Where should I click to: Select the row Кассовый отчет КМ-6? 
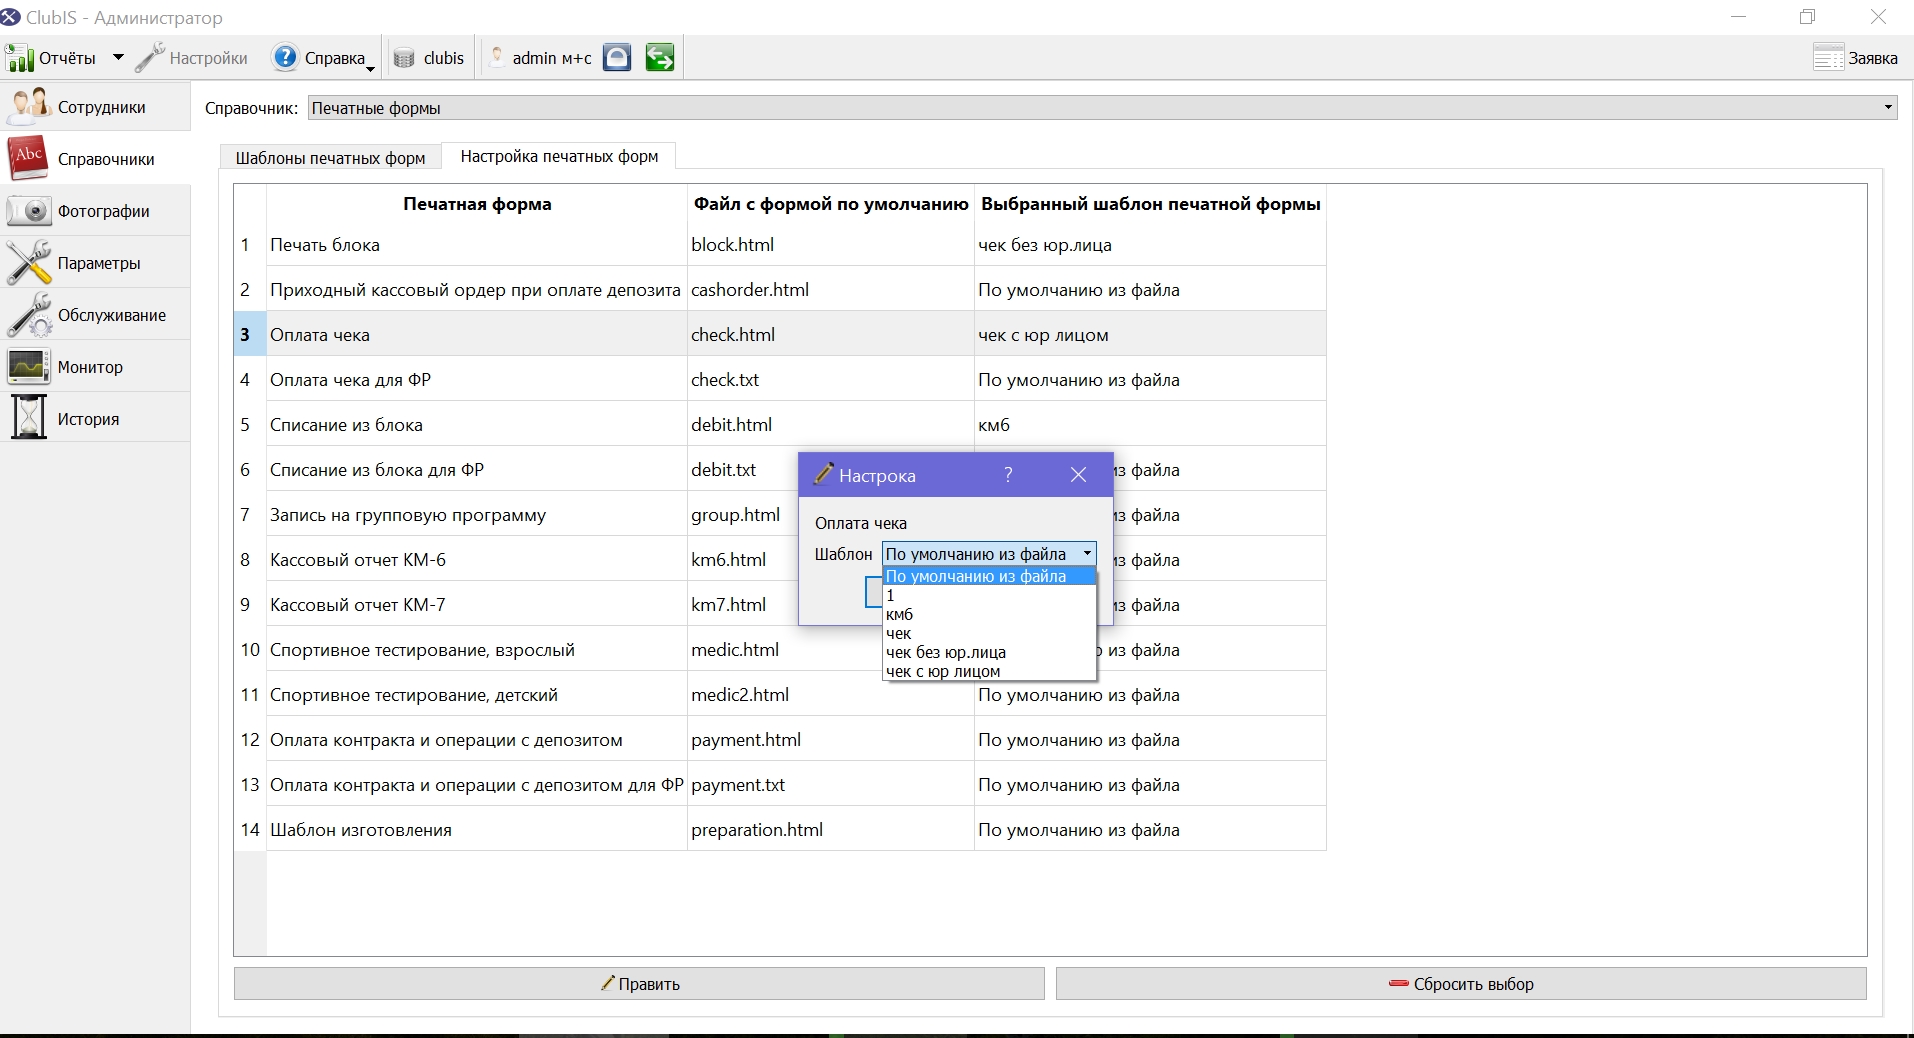[780, 560]
